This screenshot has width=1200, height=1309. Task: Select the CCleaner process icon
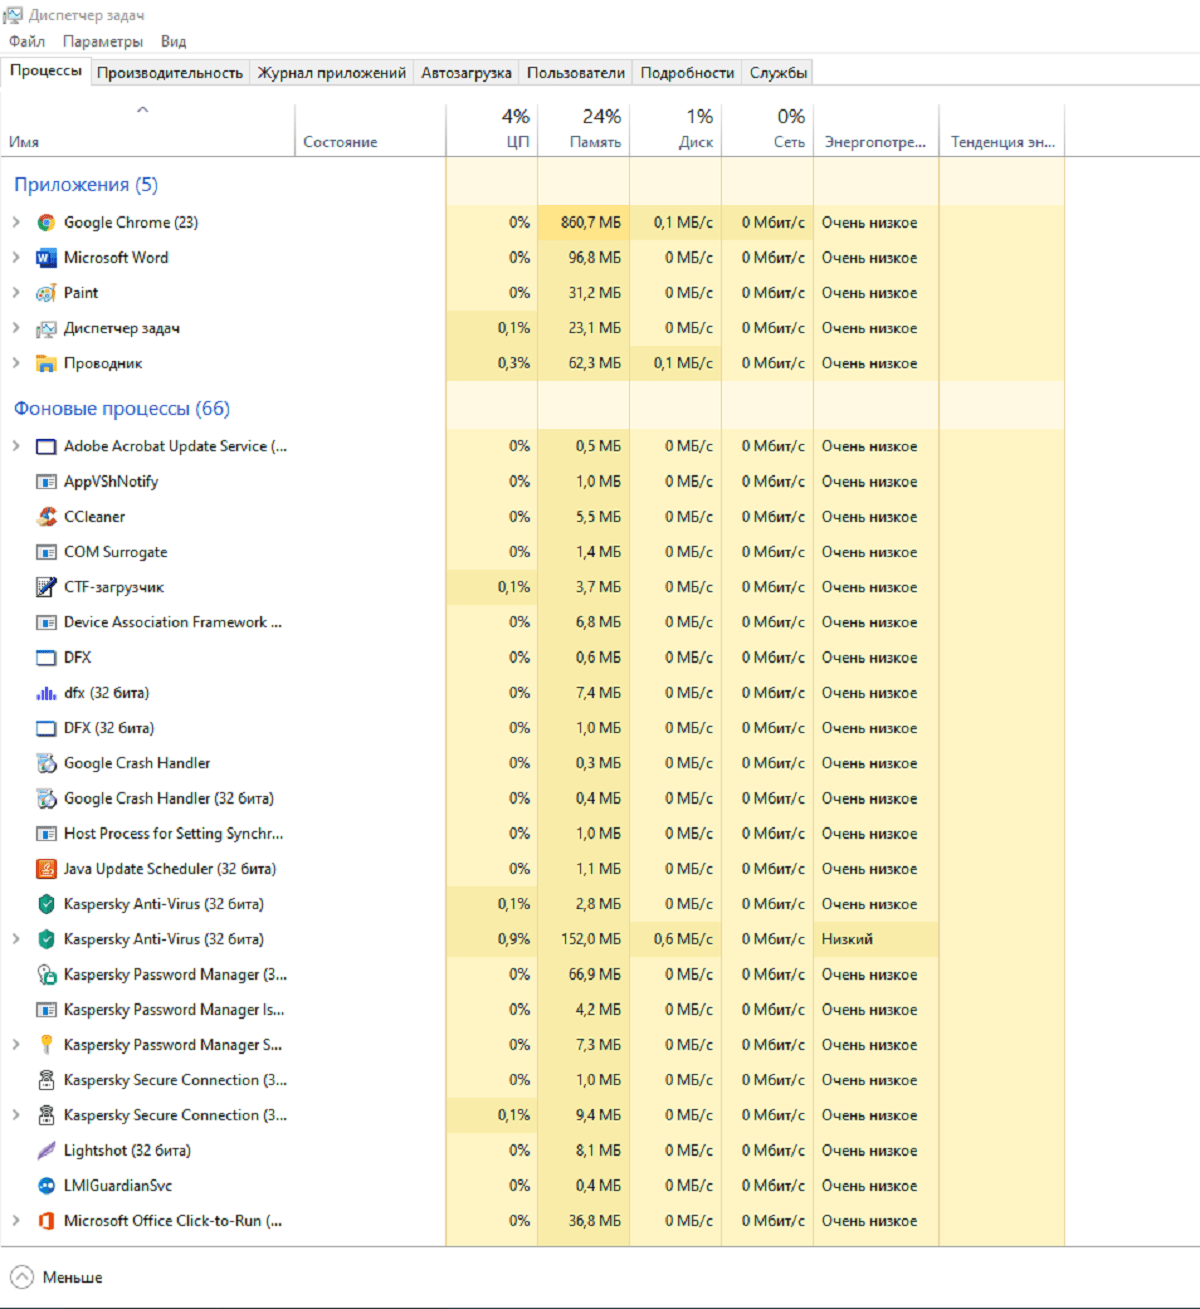click(46, 517)
